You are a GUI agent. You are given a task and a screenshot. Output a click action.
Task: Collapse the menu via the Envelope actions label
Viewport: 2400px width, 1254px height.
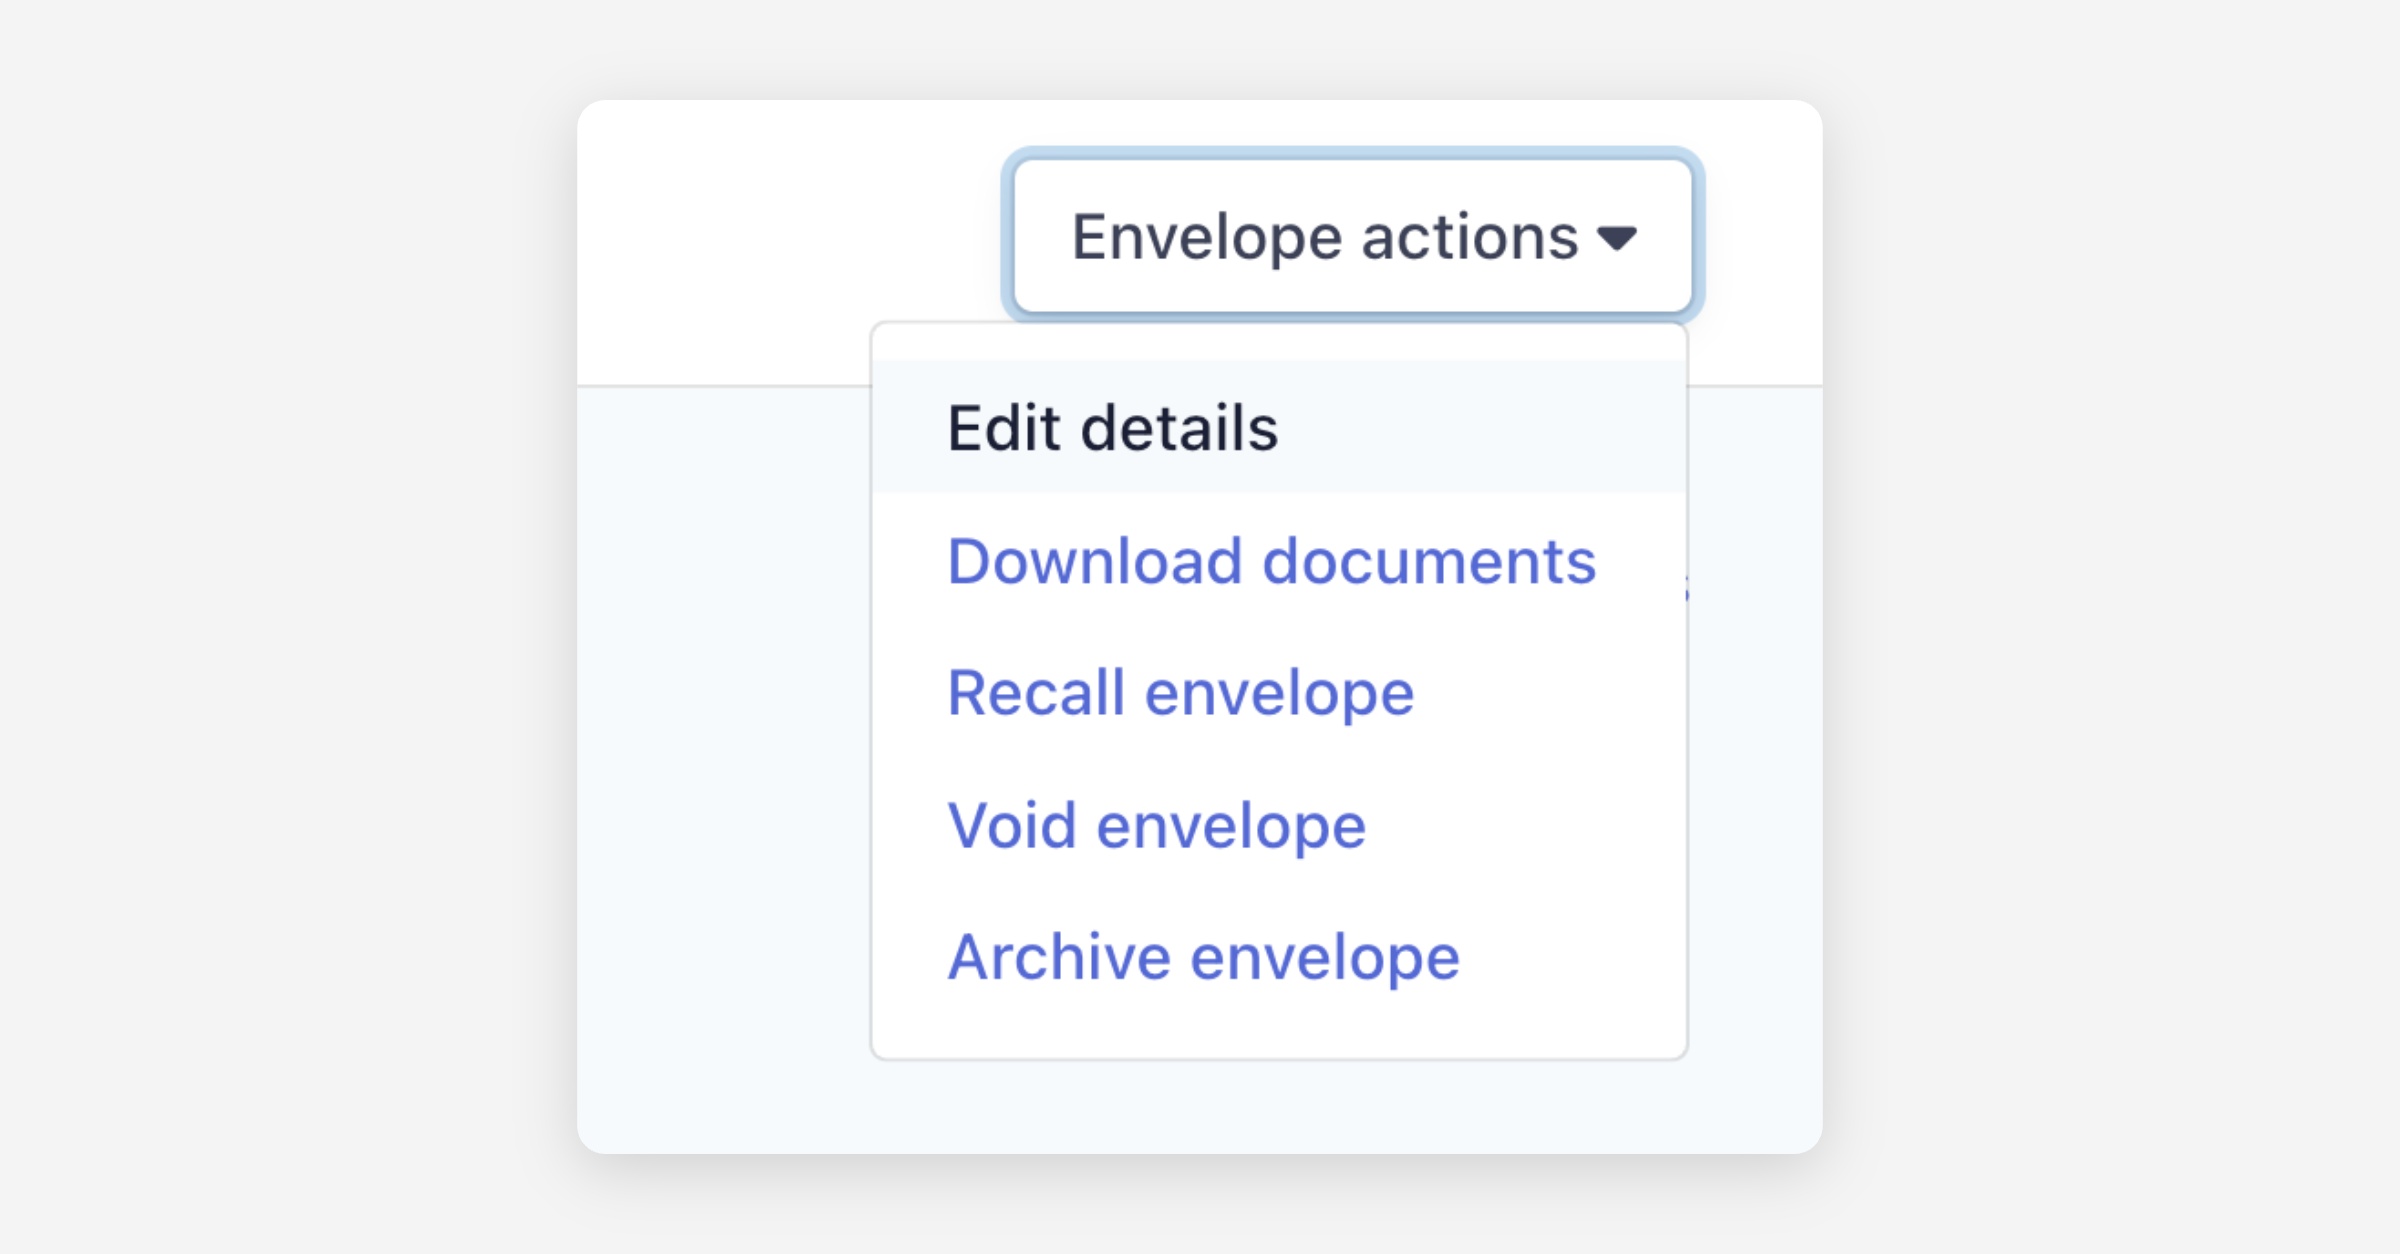[x=1324, y=238]
